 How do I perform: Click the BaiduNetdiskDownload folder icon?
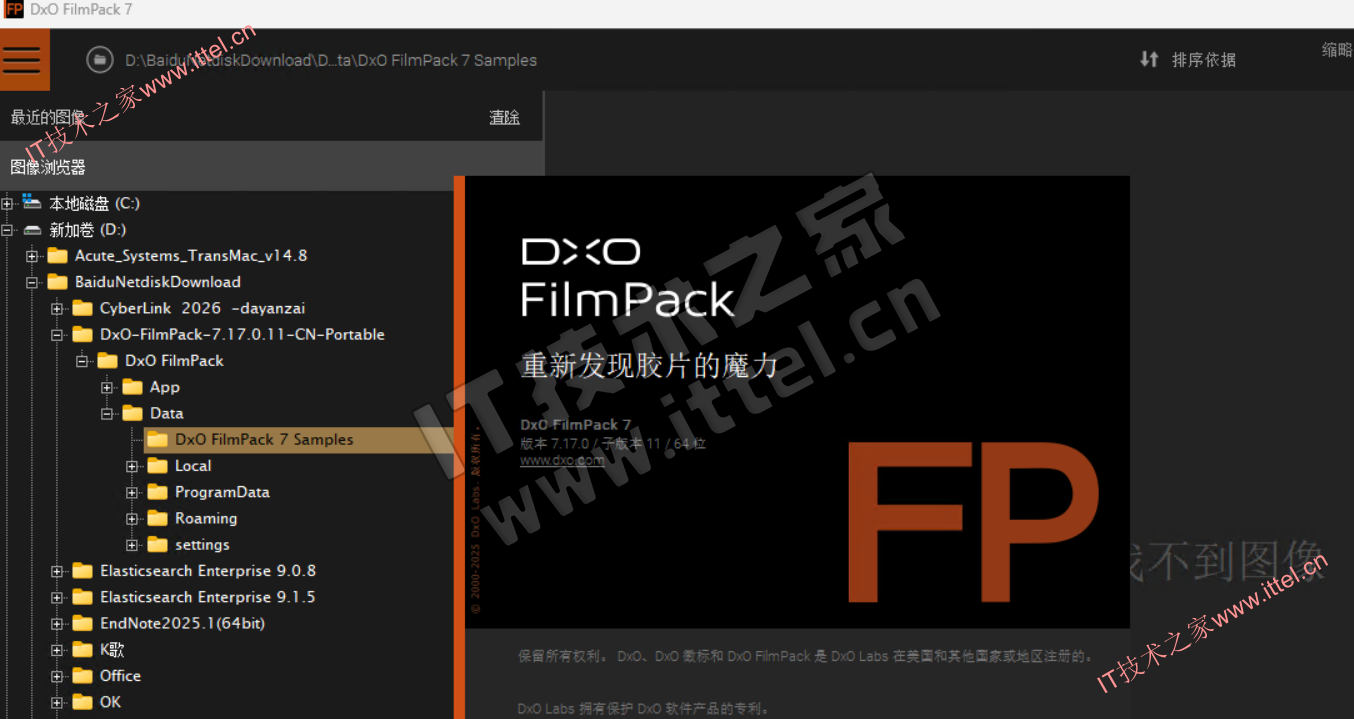point(58,282)
